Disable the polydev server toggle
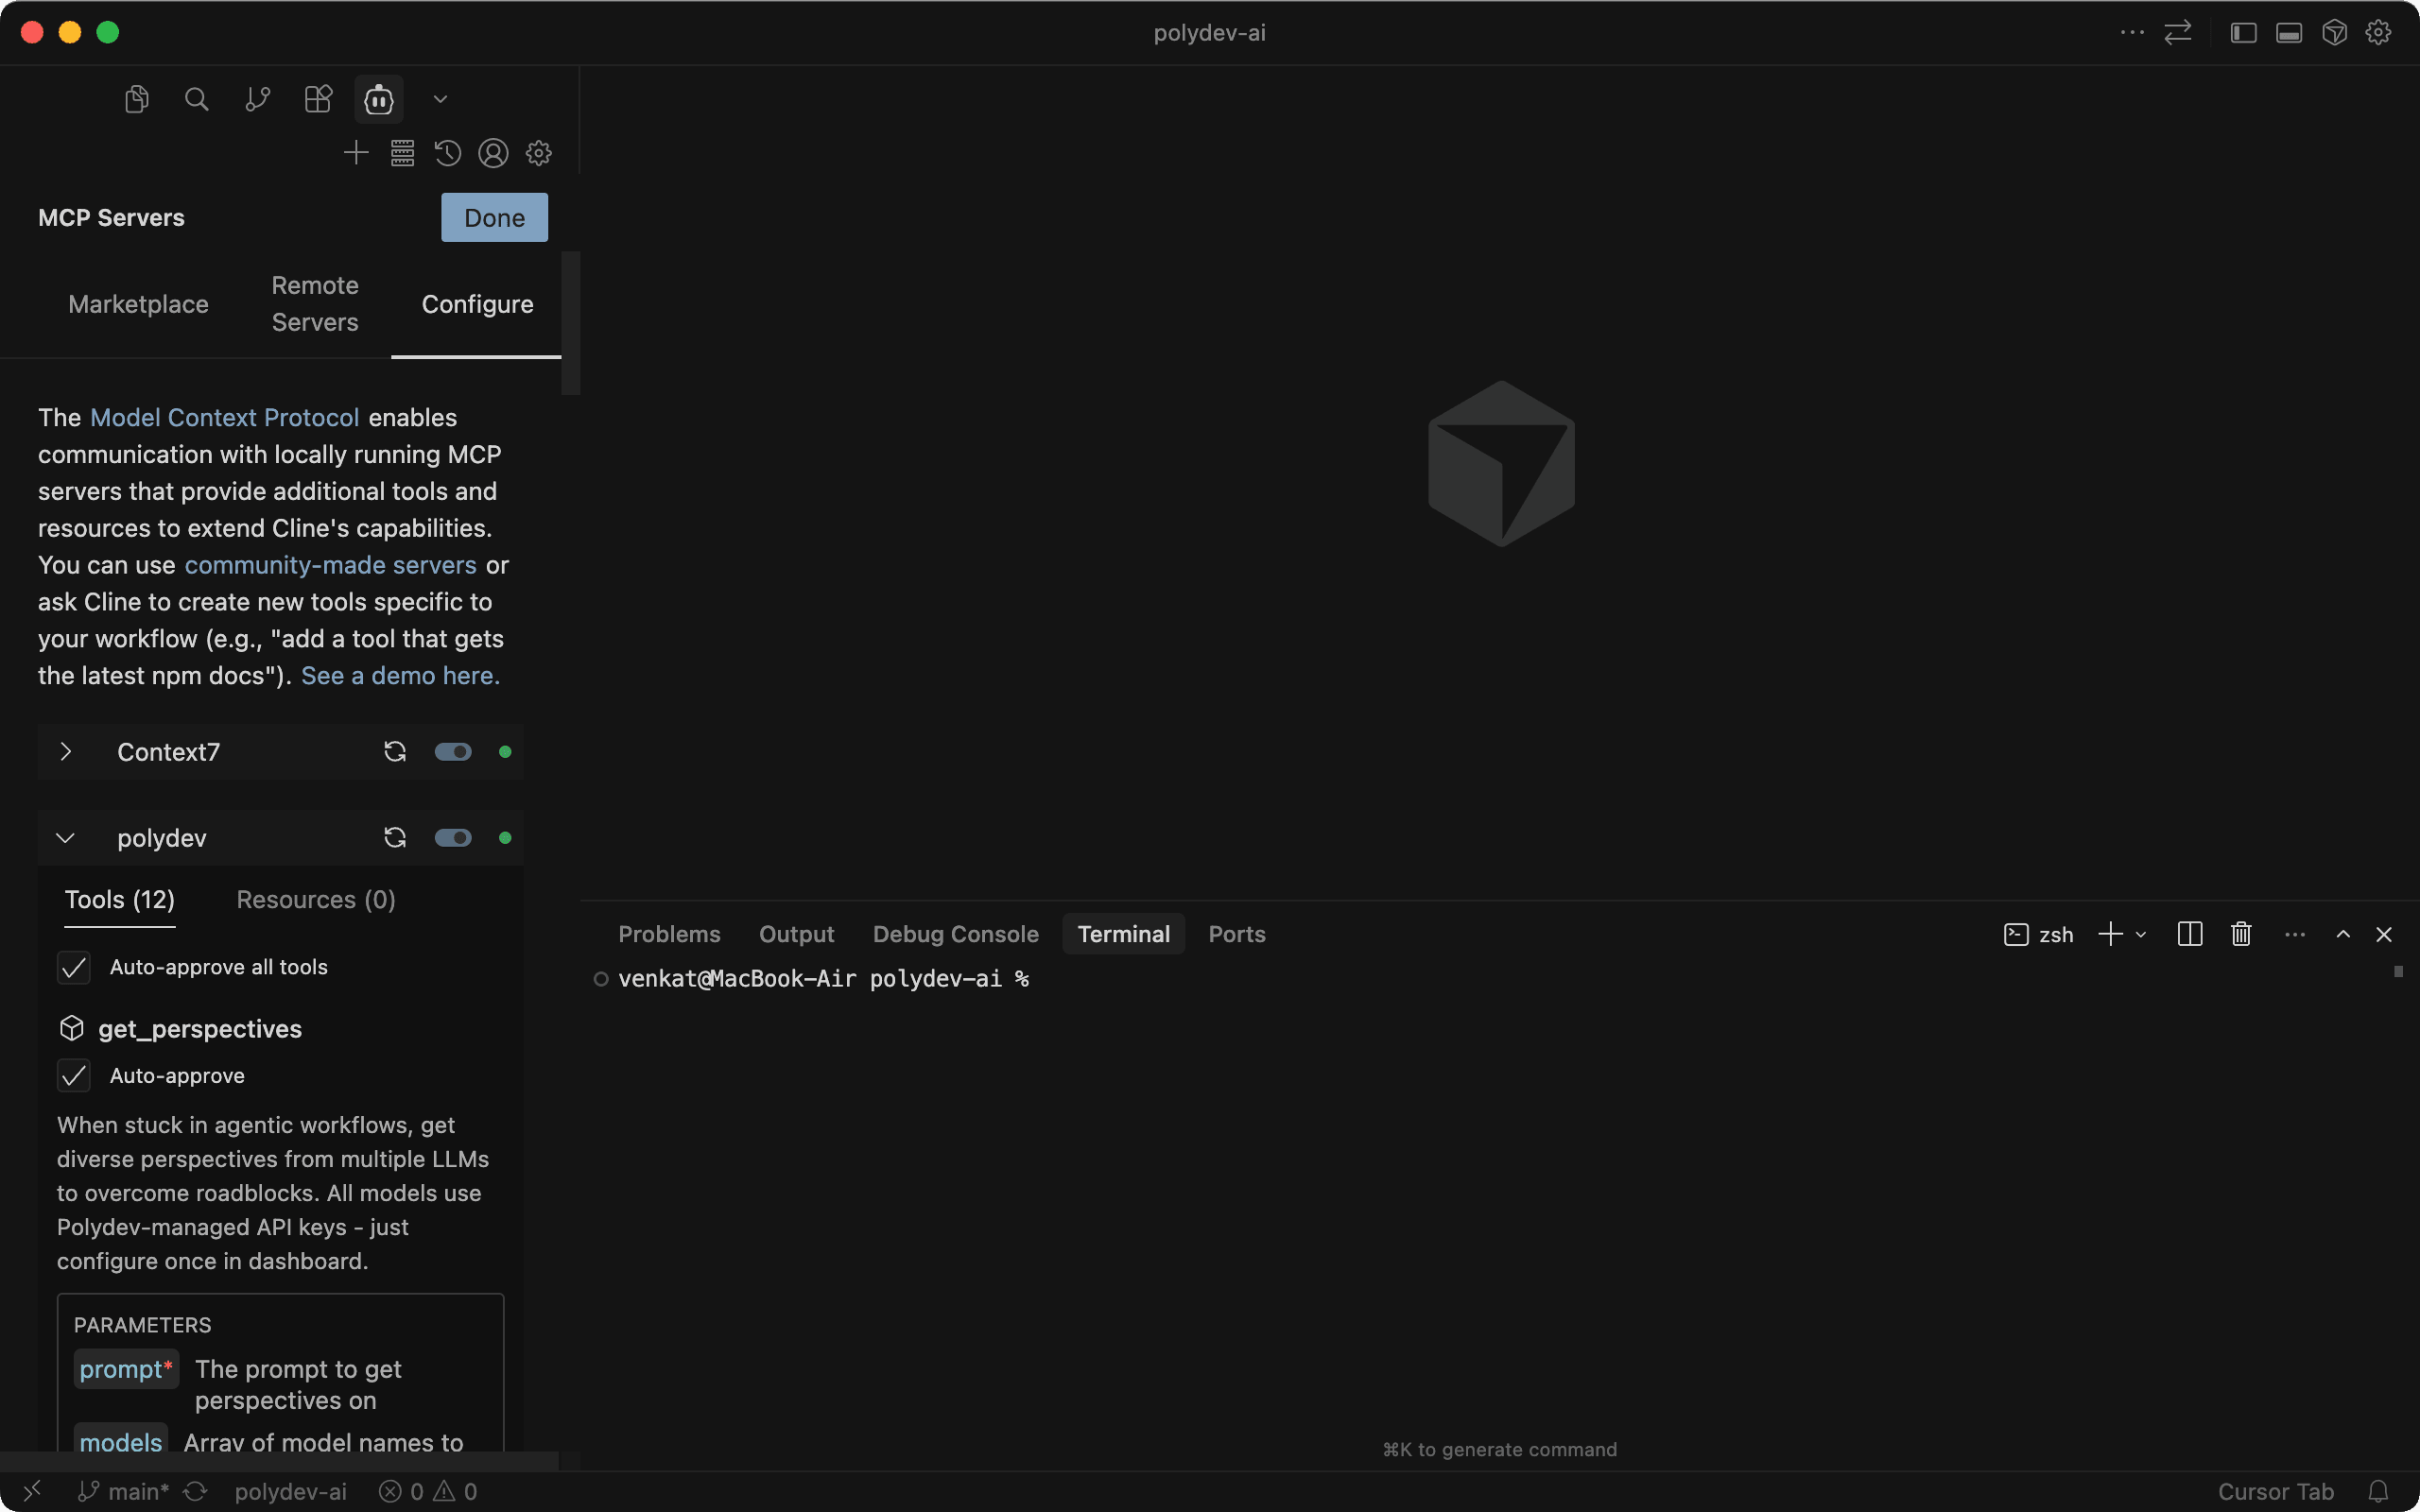The width and height of the screenshot is (2420, 1512). coord(453,838)
